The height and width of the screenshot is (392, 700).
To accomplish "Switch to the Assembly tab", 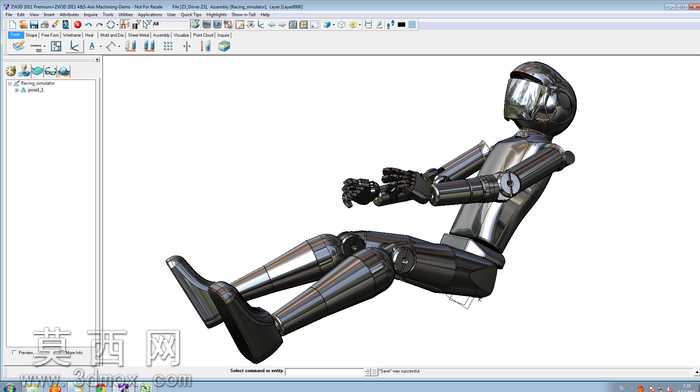I will pyautogui.click(x=161, y=35).
